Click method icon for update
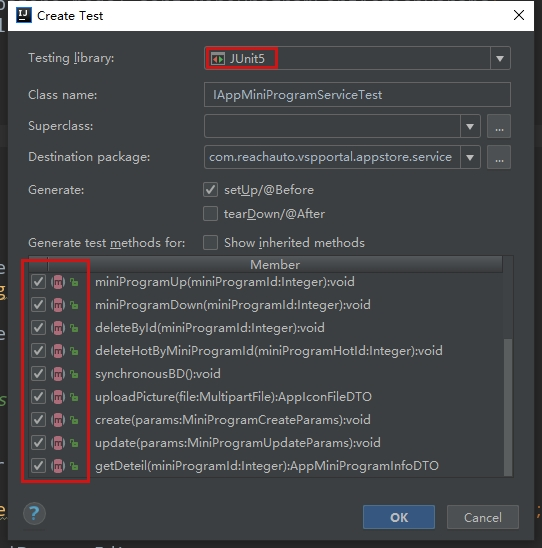 [x=58, y=443]
